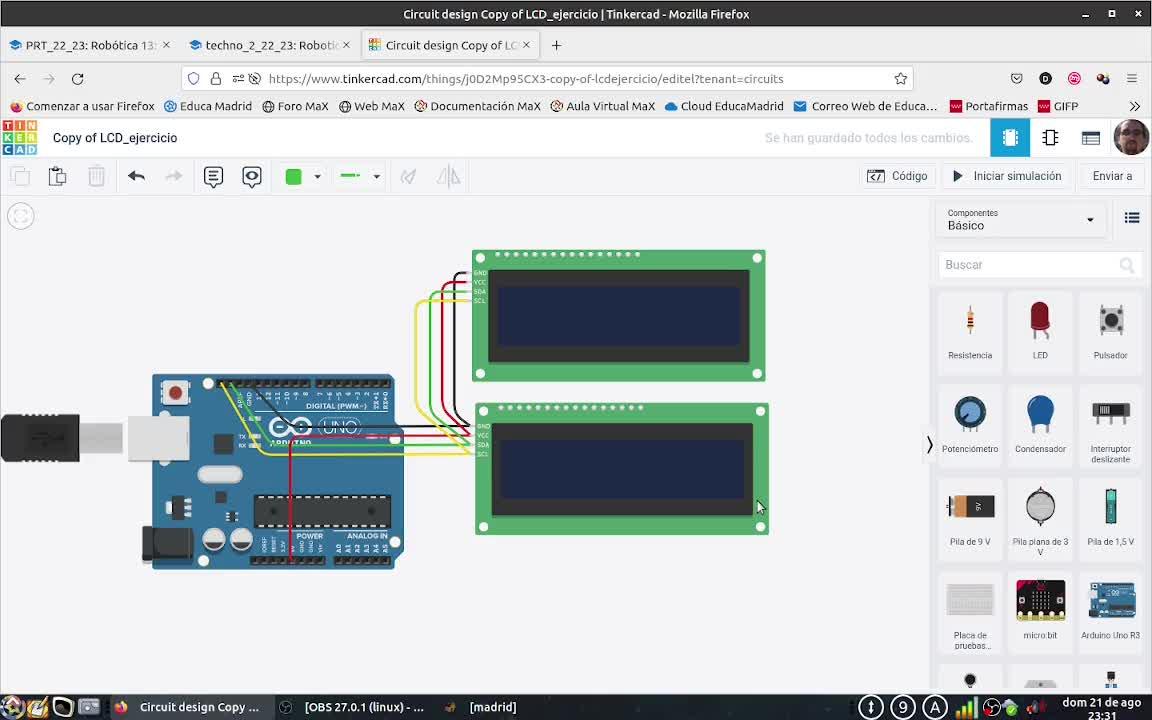The width and height of the screenshot is (1152, 720).
Task: Click the paste clipboard icon
Action: point(57,176)
